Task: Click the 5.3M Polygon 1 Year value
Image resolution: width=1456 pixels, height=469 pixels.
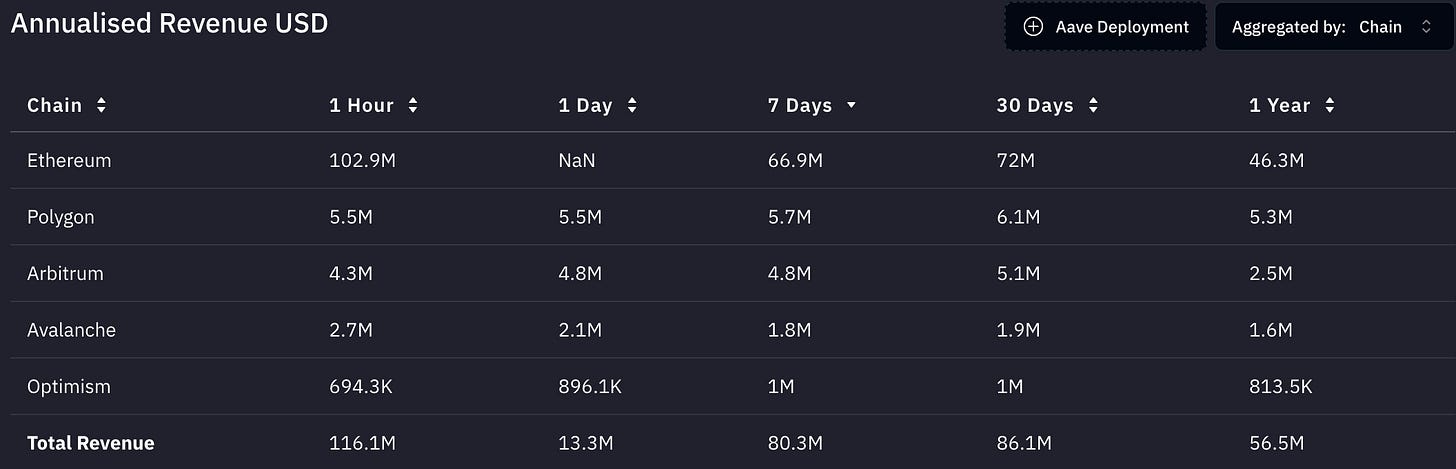Action: [1271, 216]
